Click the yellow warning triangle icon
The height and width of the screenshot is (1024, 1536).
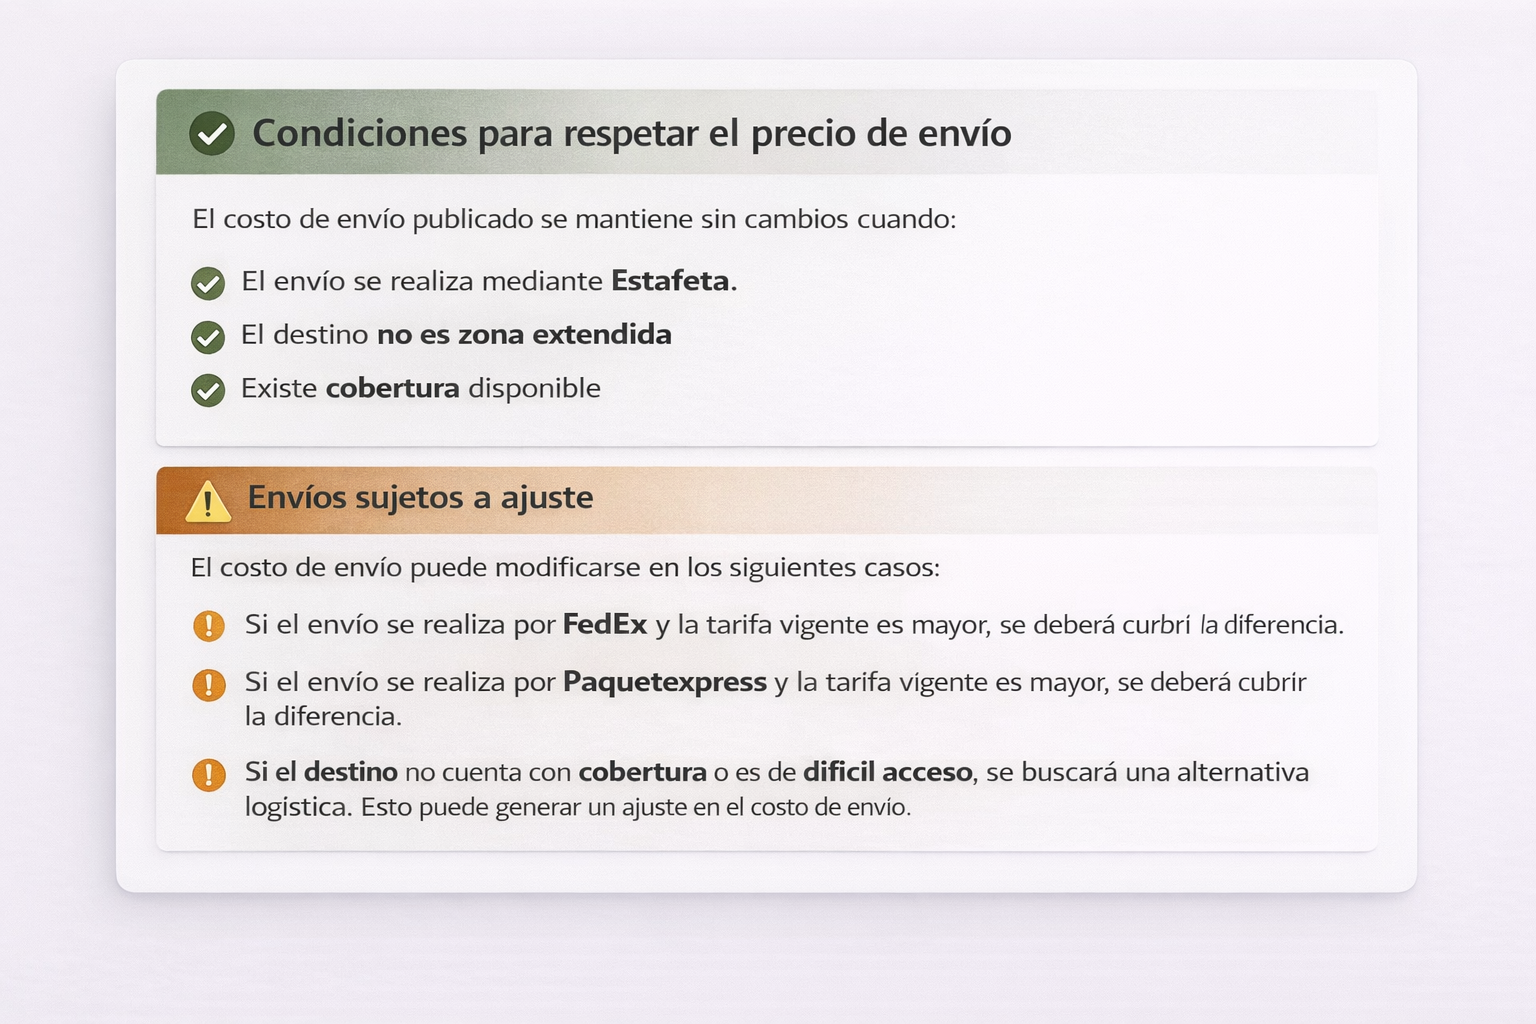208,501
